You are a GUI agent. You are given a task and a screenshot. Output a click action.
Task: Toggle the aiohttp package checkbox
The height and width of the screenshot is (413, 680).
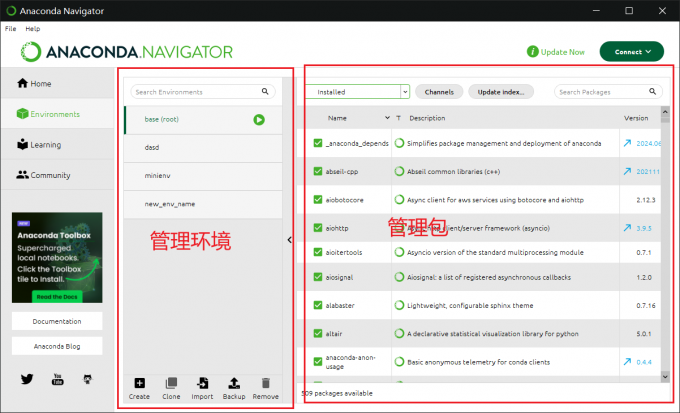pos(318,228)
